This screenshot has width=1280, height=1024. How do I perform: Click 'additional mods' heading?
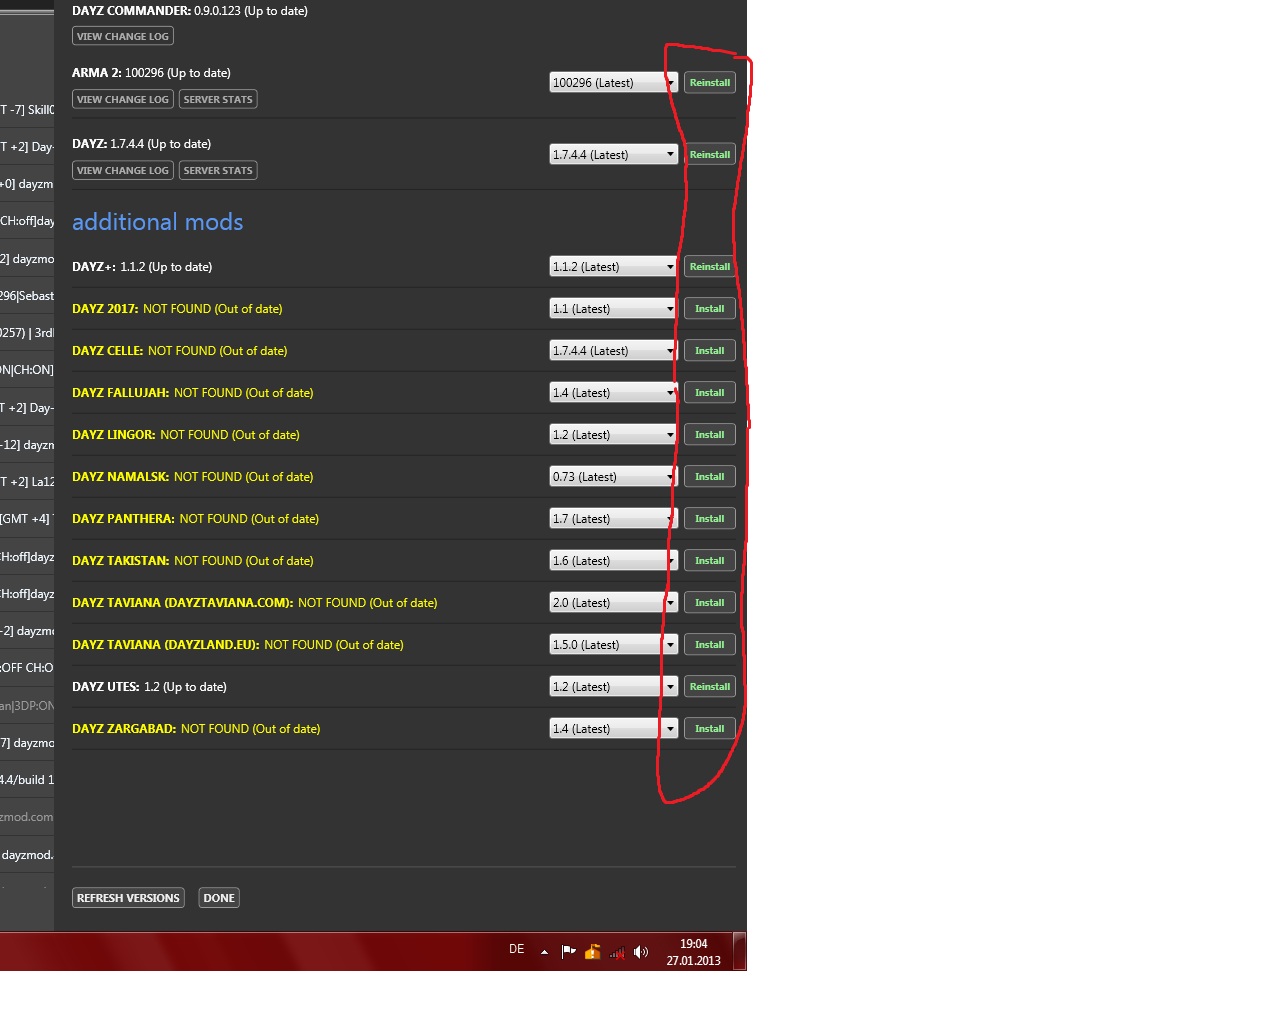click(158, 222)
